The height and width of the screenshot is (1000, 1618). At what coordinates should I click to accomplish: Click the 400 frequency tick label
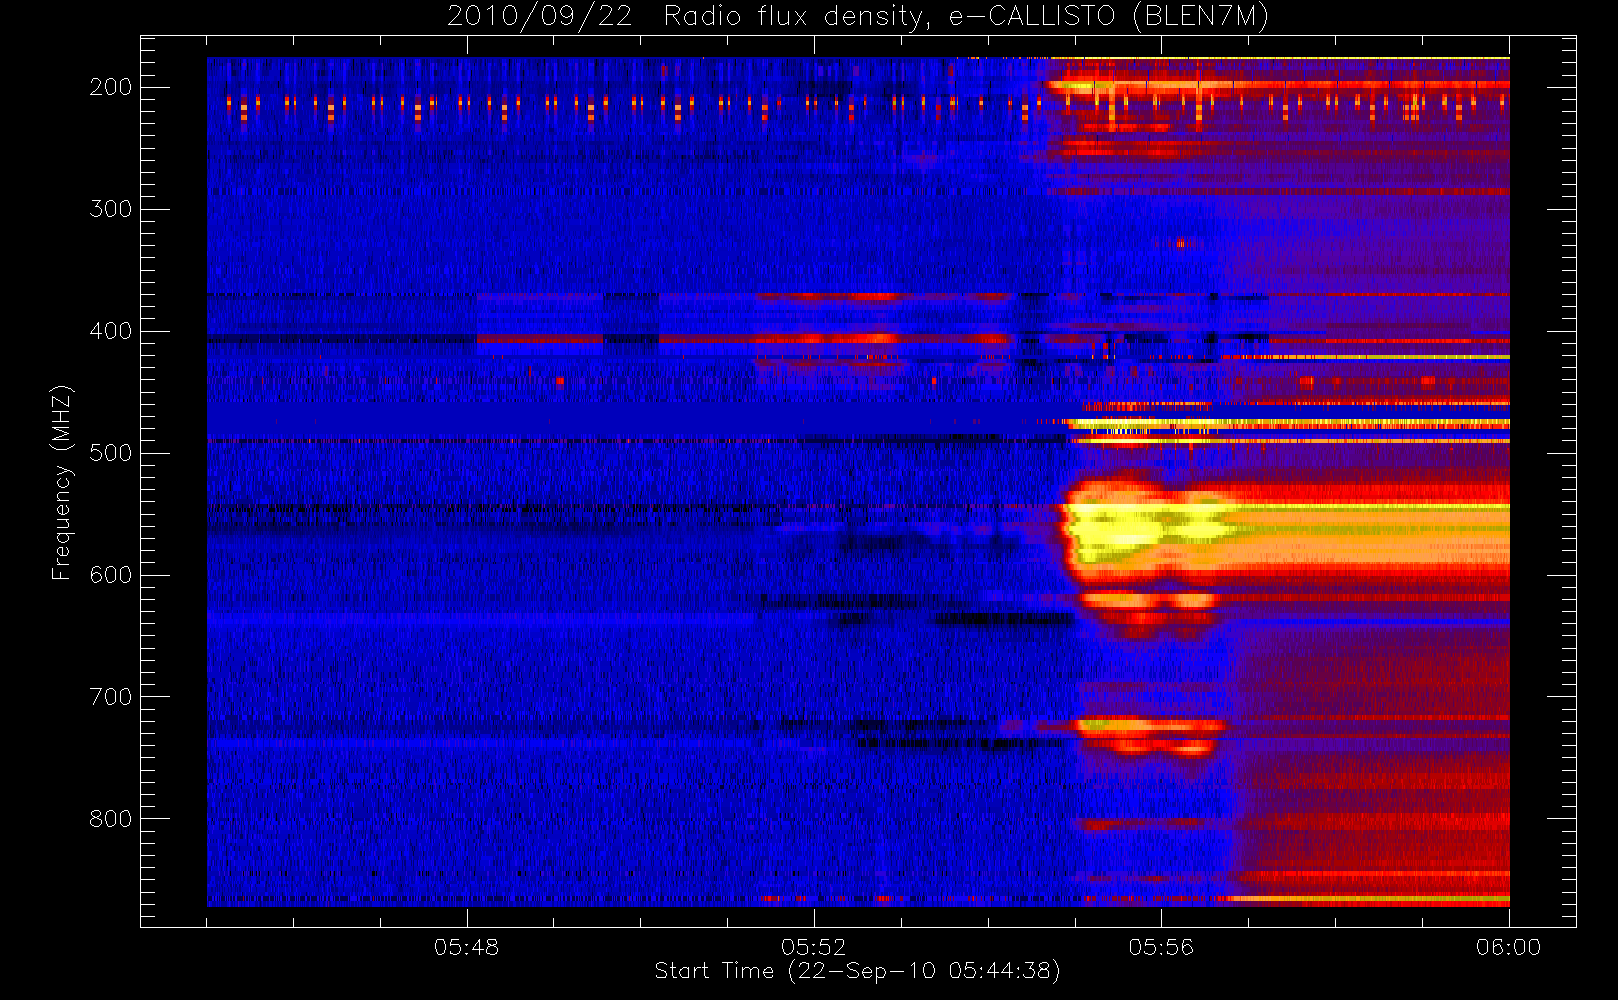click(x=111, y=331)
